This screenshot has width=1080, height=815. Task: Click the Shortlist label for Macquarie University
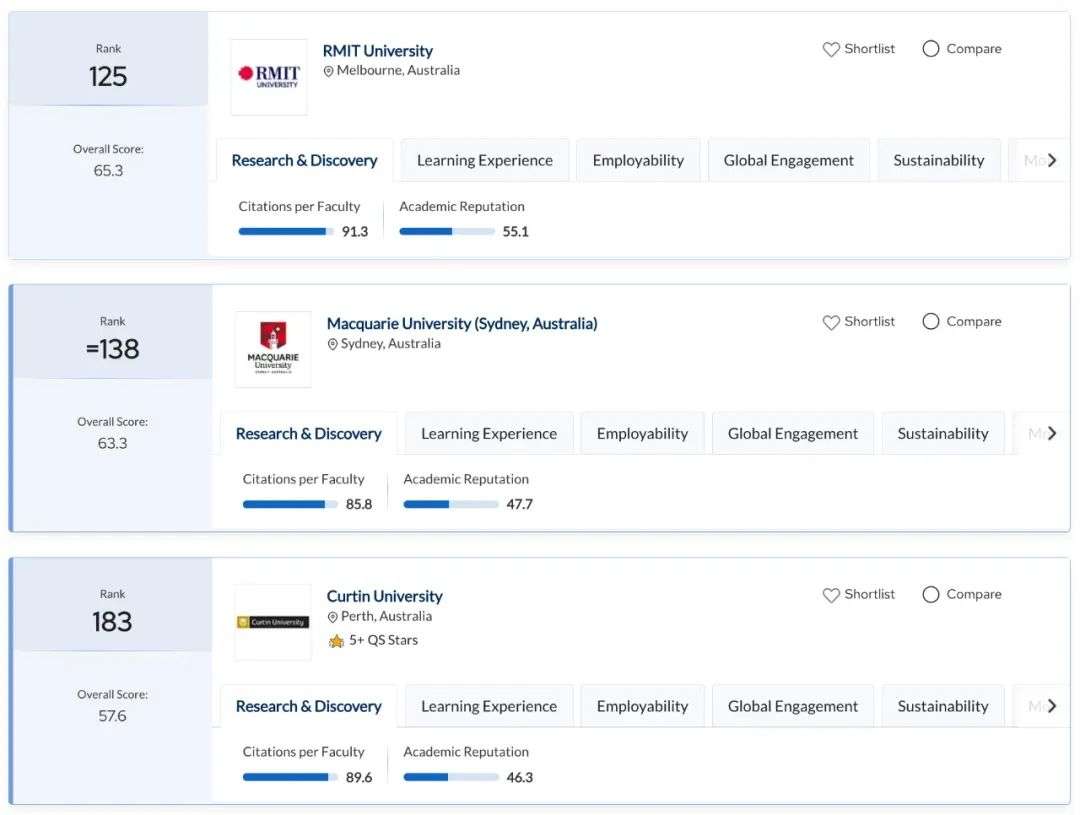click(869, 322)
